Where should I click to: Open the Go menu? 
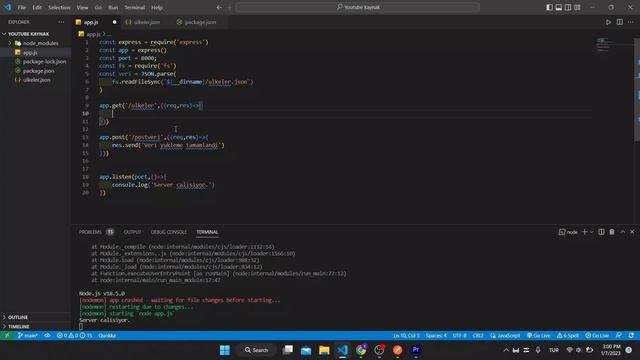pos(98,7)
